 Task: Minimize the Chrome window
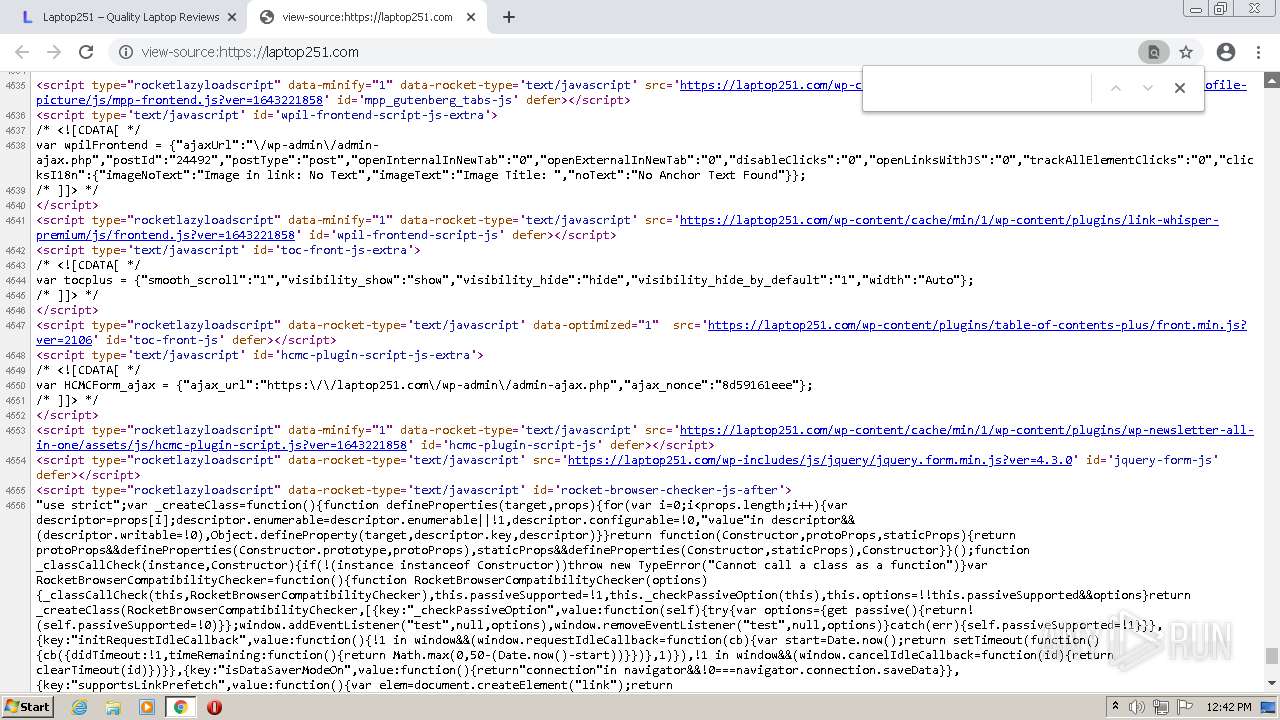coord(1196,9)
